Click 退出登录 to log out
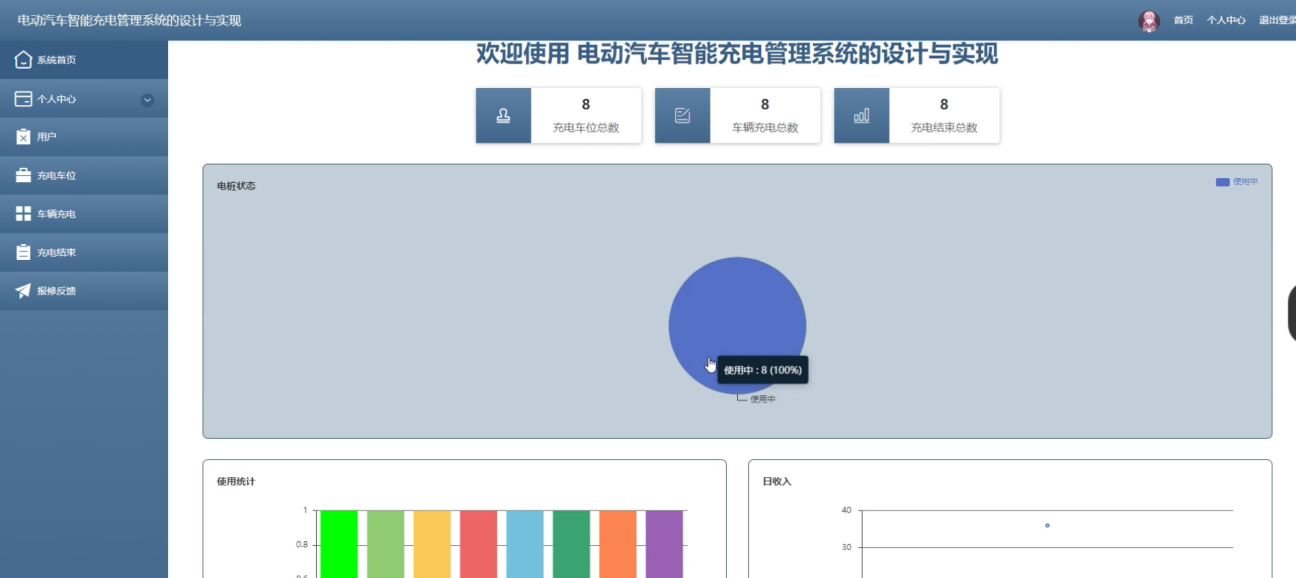Viewport: 1296px width, 578px height. pos(1277,21)
